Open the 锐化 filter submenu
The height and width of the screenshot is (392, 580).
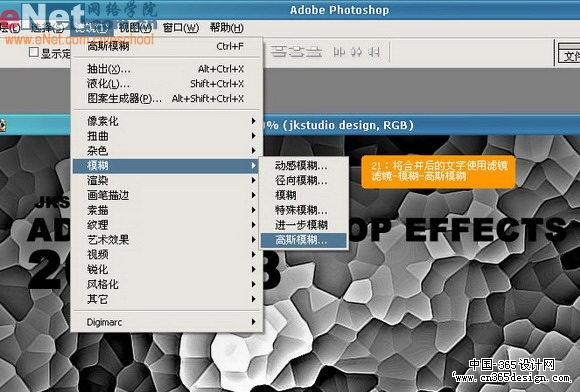point(167,269)
